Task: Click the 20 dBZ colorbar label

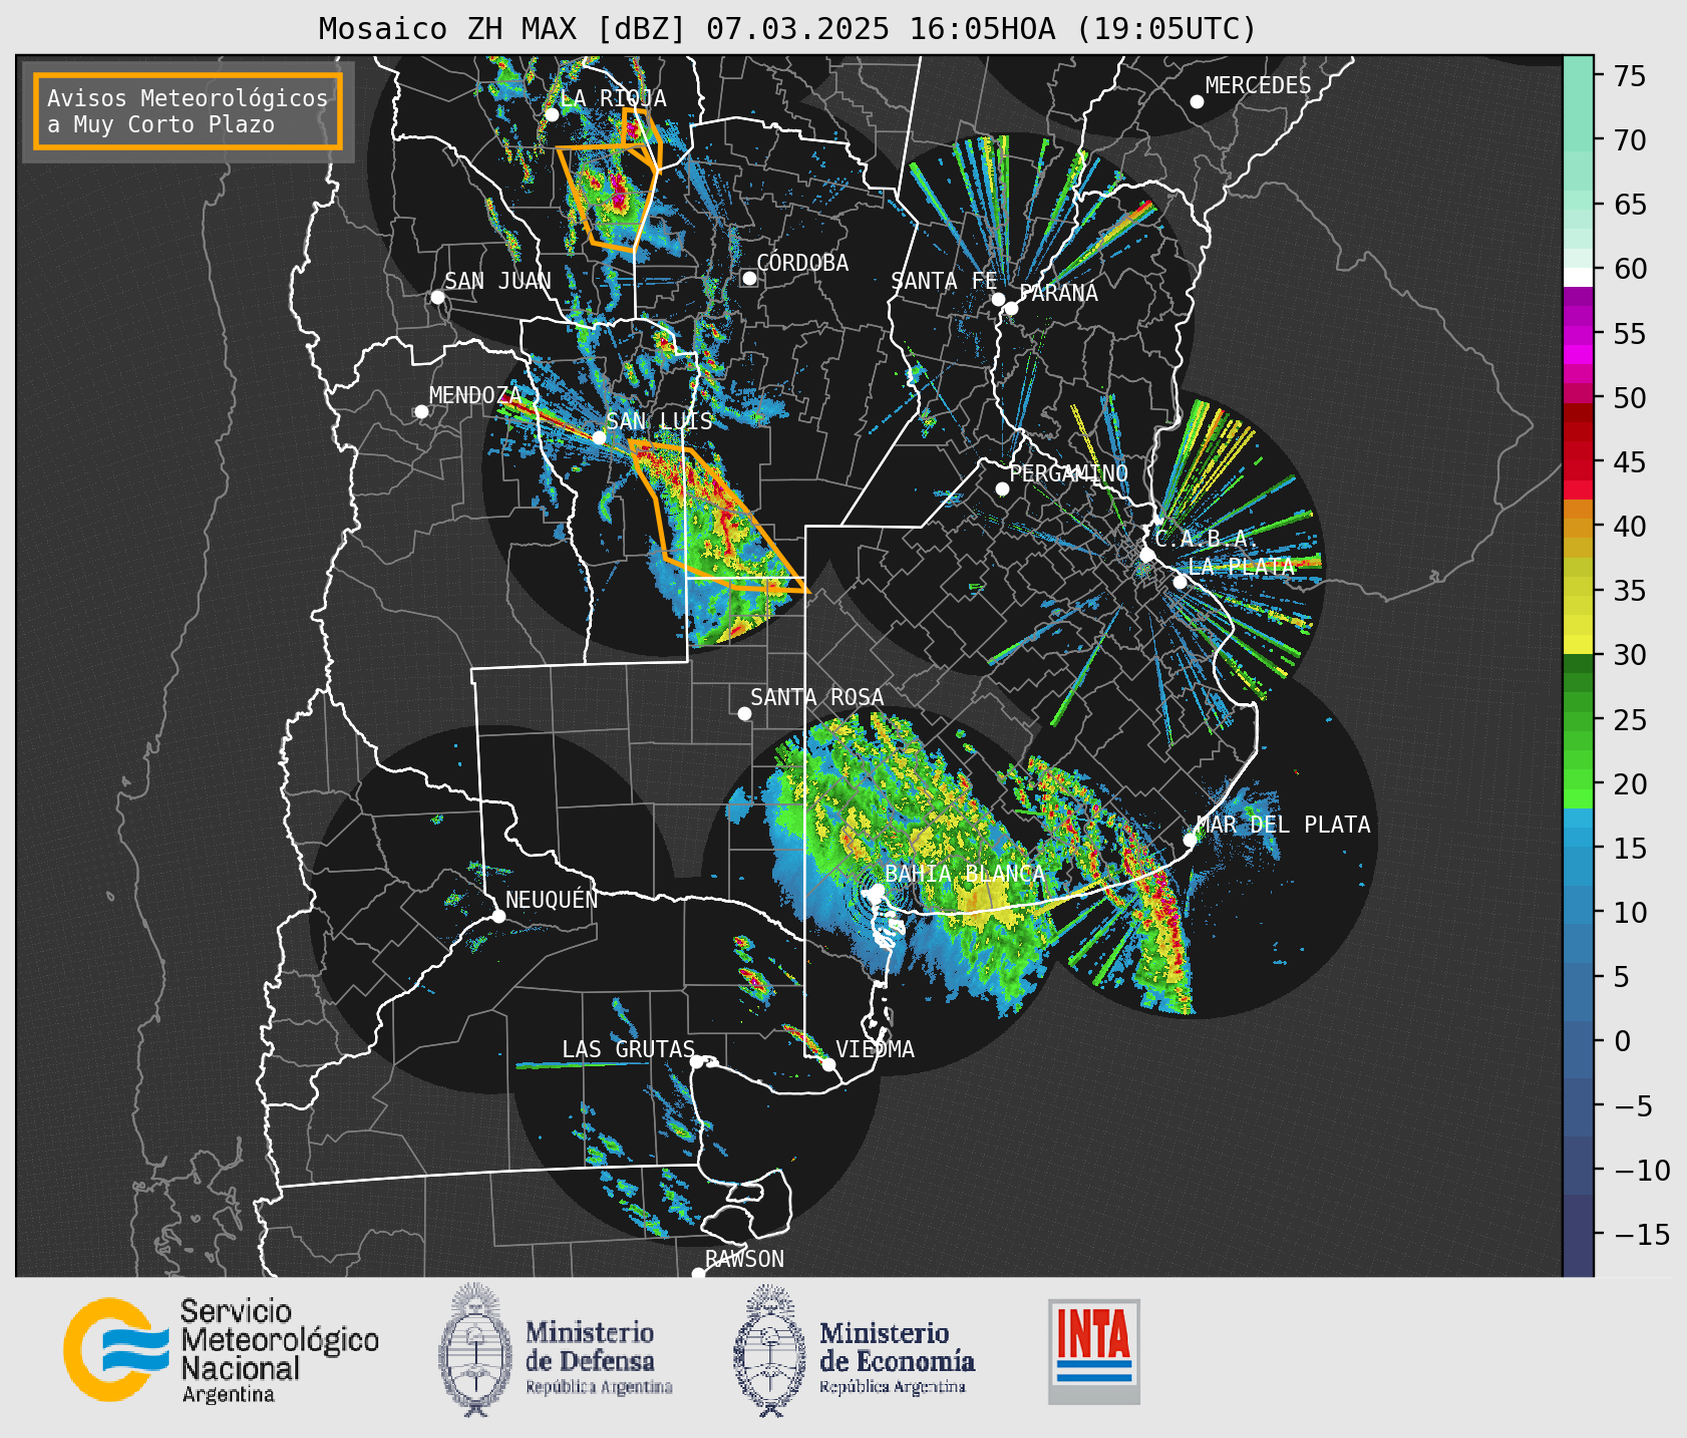Action: click(x=1629, y=785)
